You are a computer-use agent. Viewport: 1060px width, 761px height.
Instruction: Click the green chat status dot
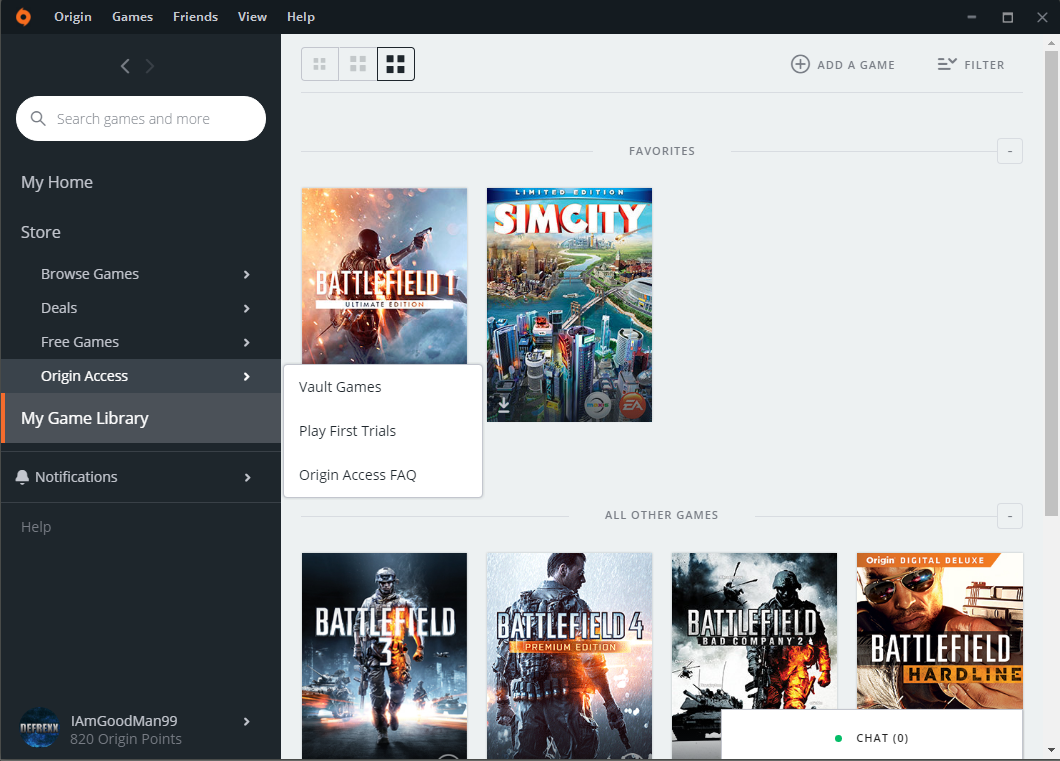[x=838, y=738]
